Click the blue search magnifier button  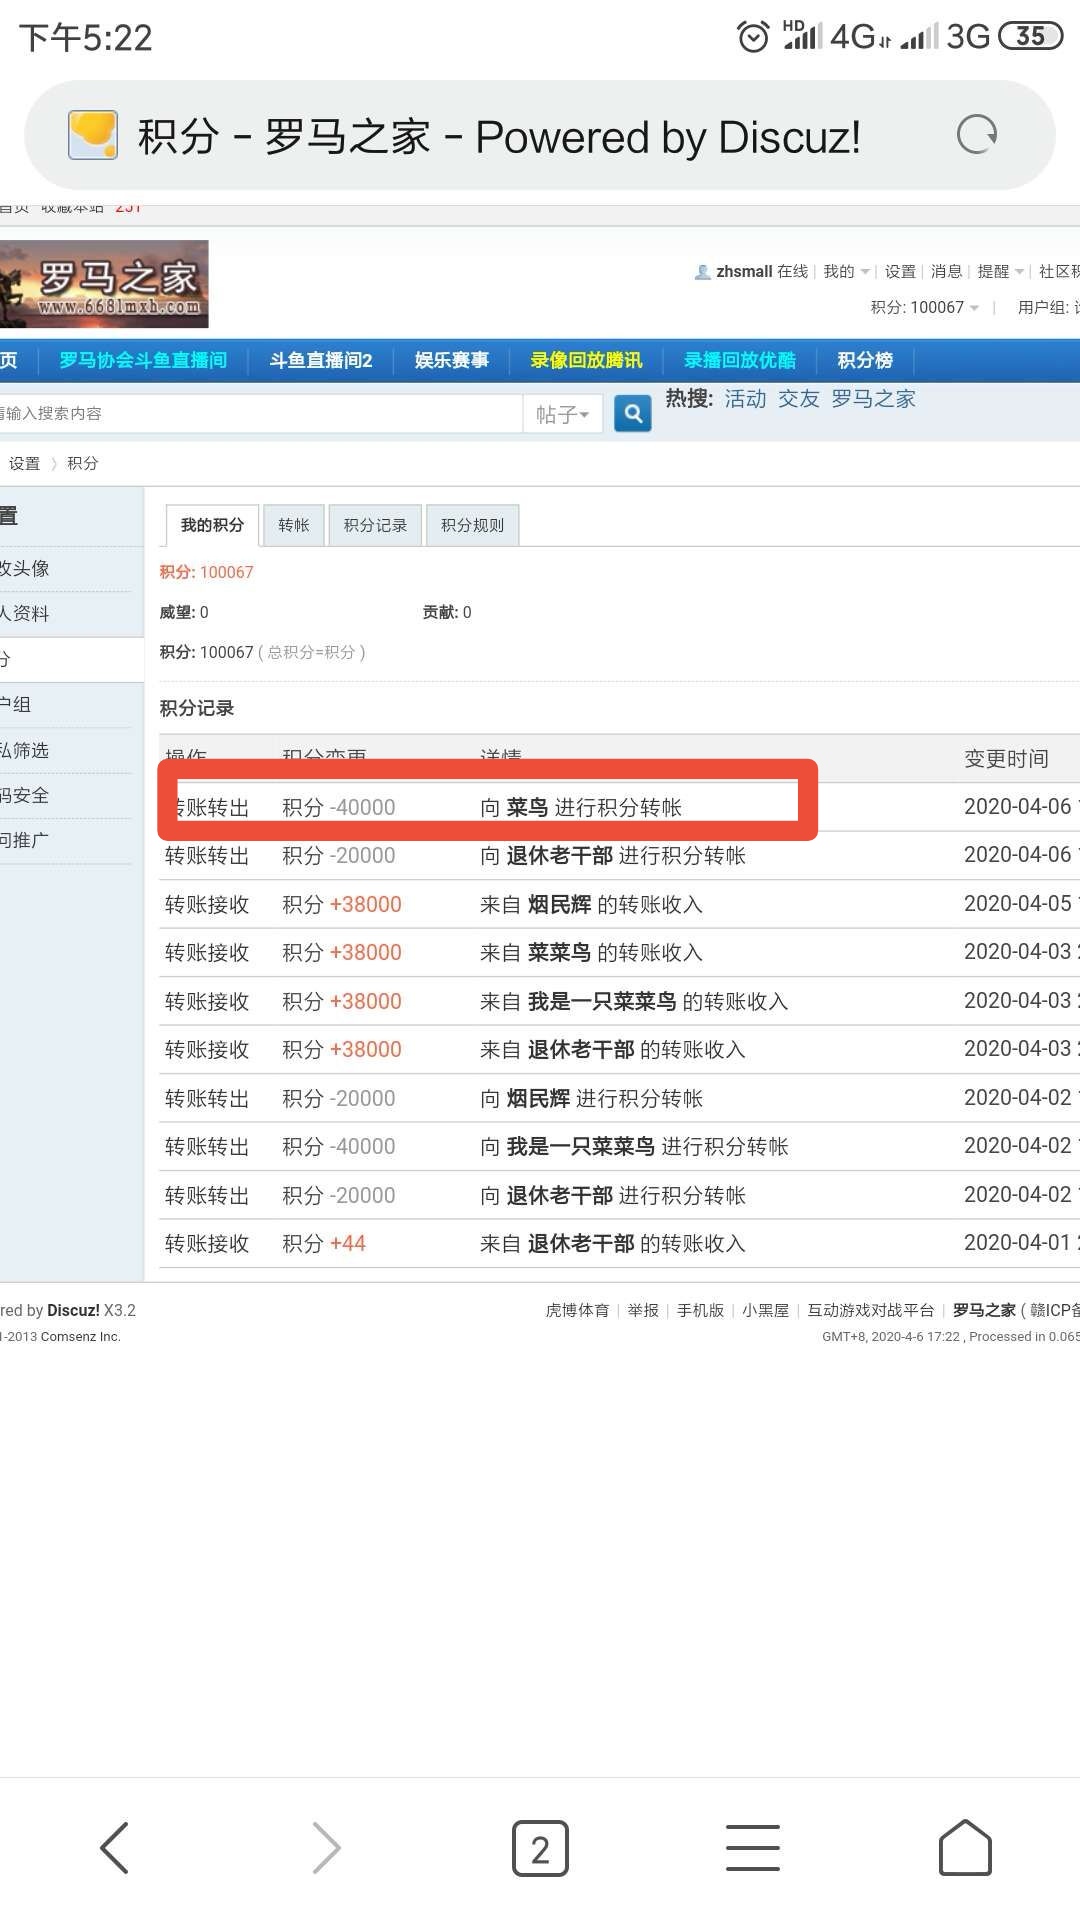click(632, 413)
